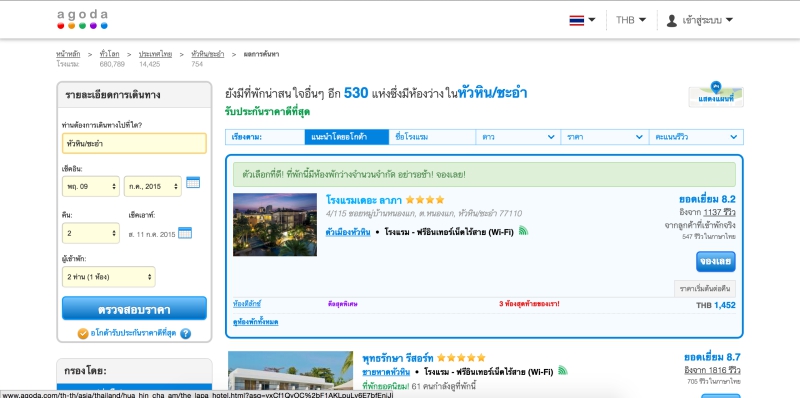Click the ชายหาดหัวหิน location link

tap(386, 372)
